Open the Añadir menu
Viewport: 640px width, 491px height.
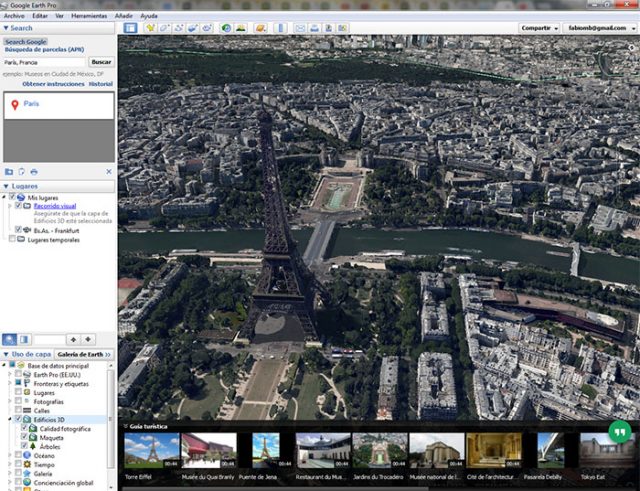point(124,16)
